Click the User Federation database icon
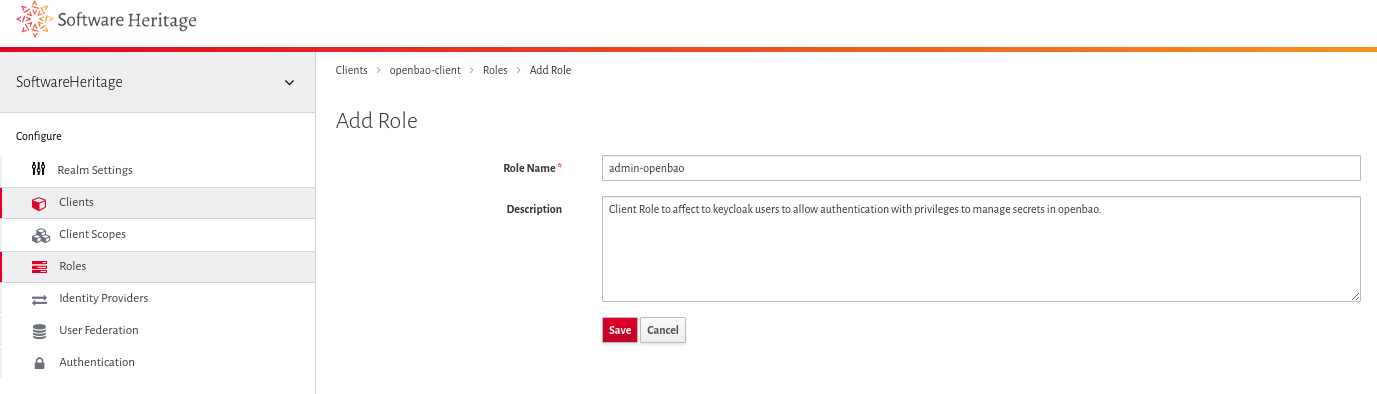Image resolution: width=1377 pixels, height=394 pixels. [x=40, y=331]
